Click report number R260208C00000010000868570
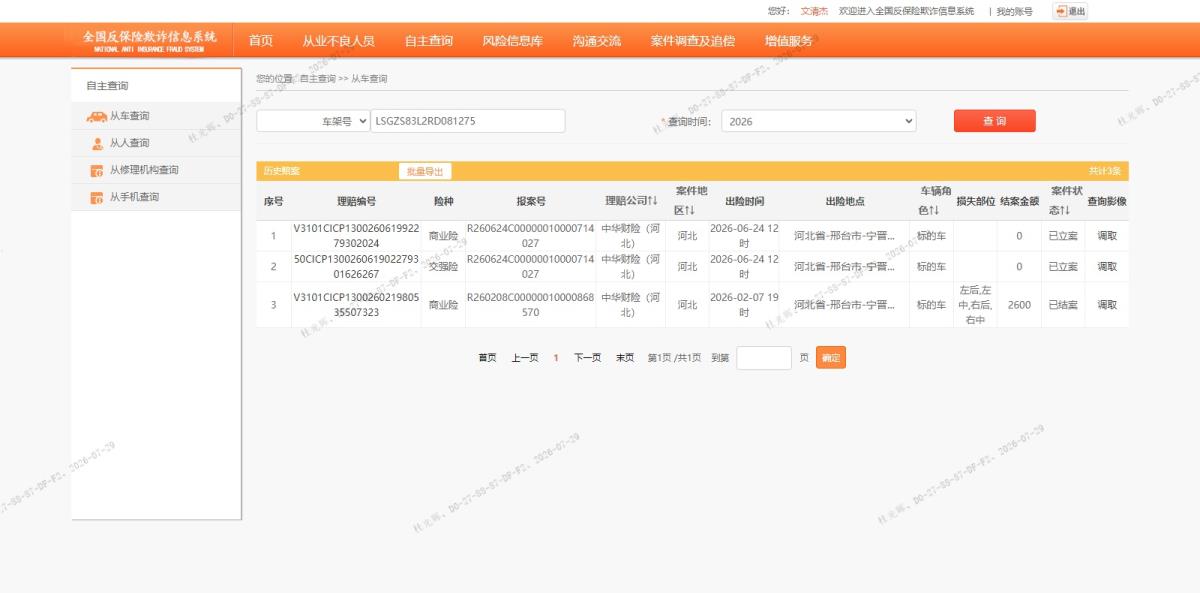 (x=531, y=305)
